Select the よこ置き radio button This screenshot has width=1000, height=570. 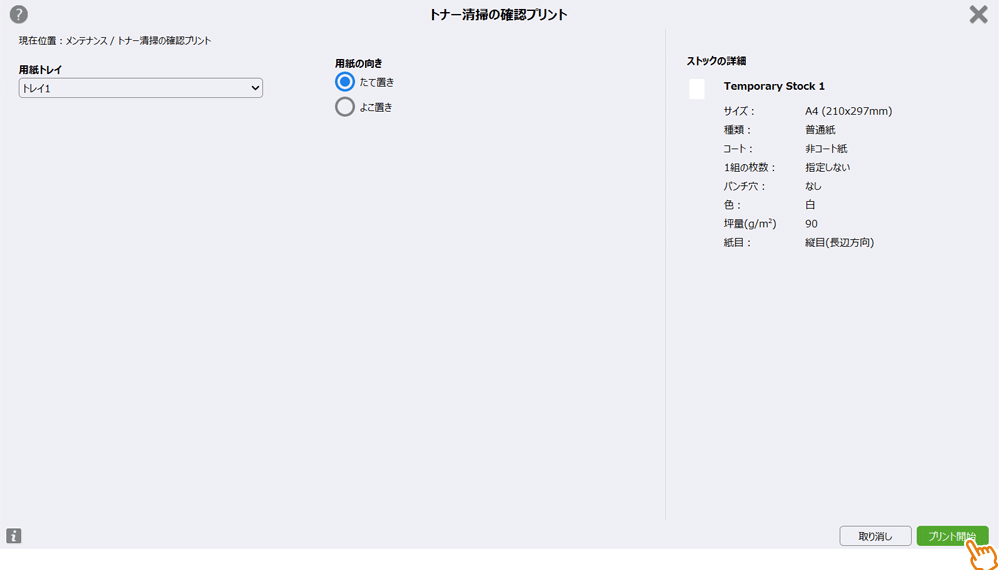point(345,107)
